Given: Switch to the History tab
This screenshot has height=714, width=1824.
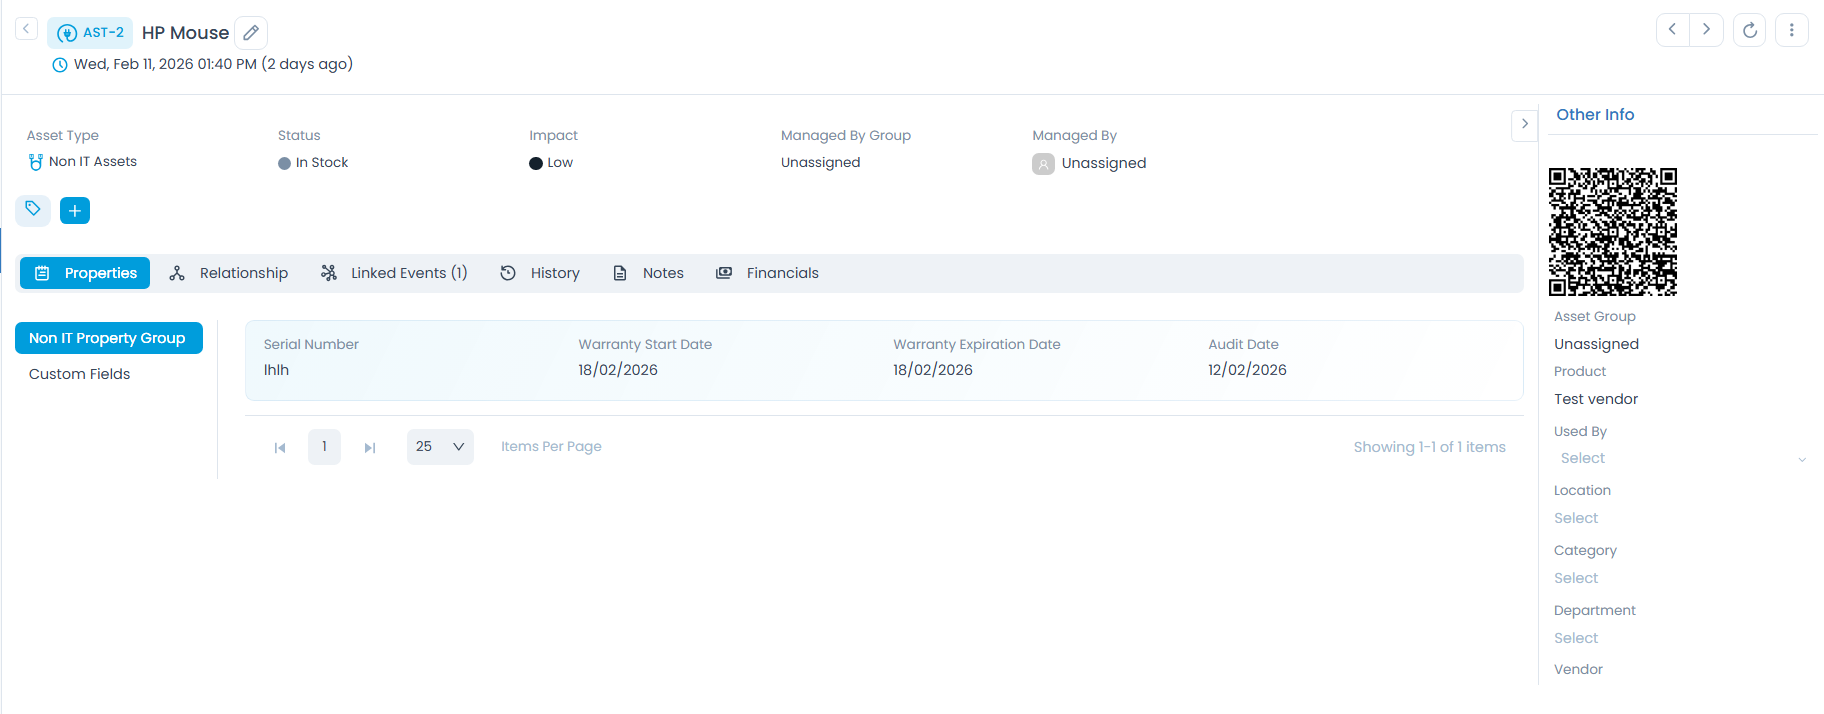Looking at the screenshot, I should pyautogui.click(x=540, y=273).
